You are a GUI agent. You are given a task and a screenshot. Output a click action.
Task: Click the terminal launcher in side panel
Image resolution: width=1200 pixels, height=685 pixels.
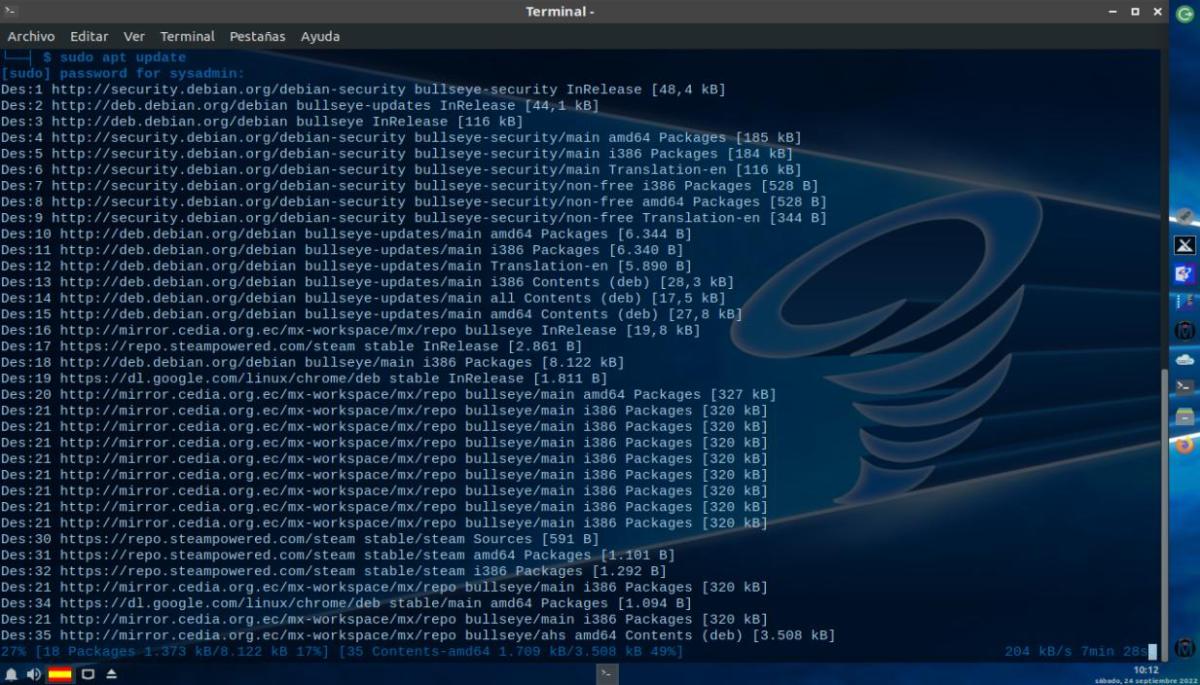pyautogui.click(x=1185, y=386)
